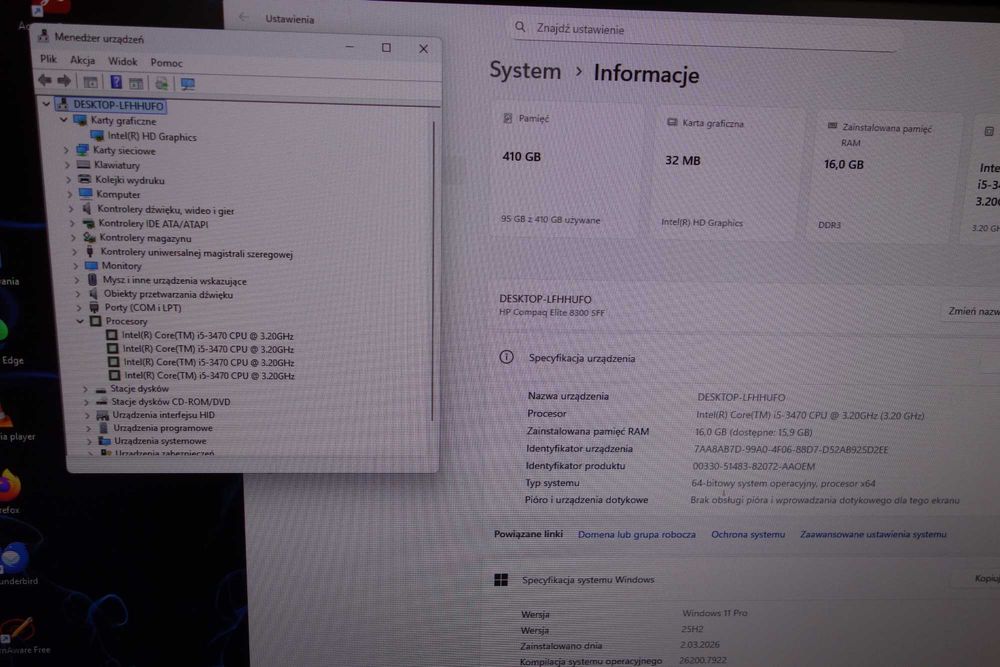1000x667 pixels.
Task: Click the Klawiatury keyboard icon
Action: [x=84, y=165]
